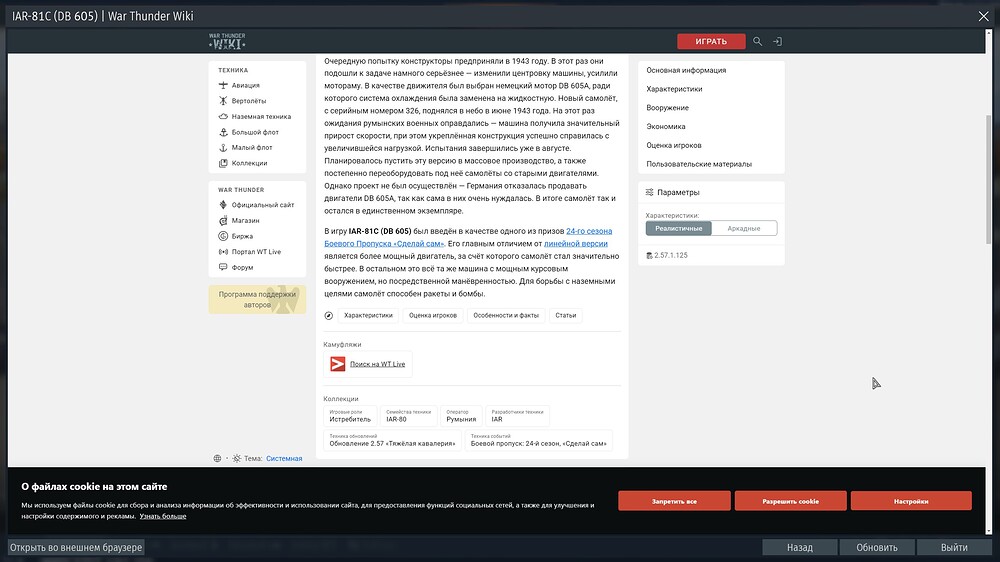Viewport: 1000px width, 562px height.
Task: Select the Статьи chip
Action: (566, 315)
